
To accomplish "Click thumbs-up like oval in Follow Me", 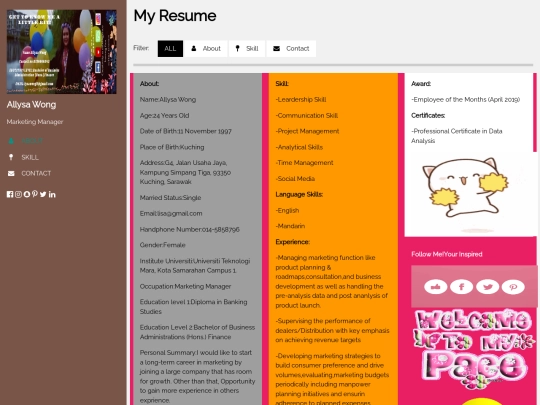I will (436, 287).
